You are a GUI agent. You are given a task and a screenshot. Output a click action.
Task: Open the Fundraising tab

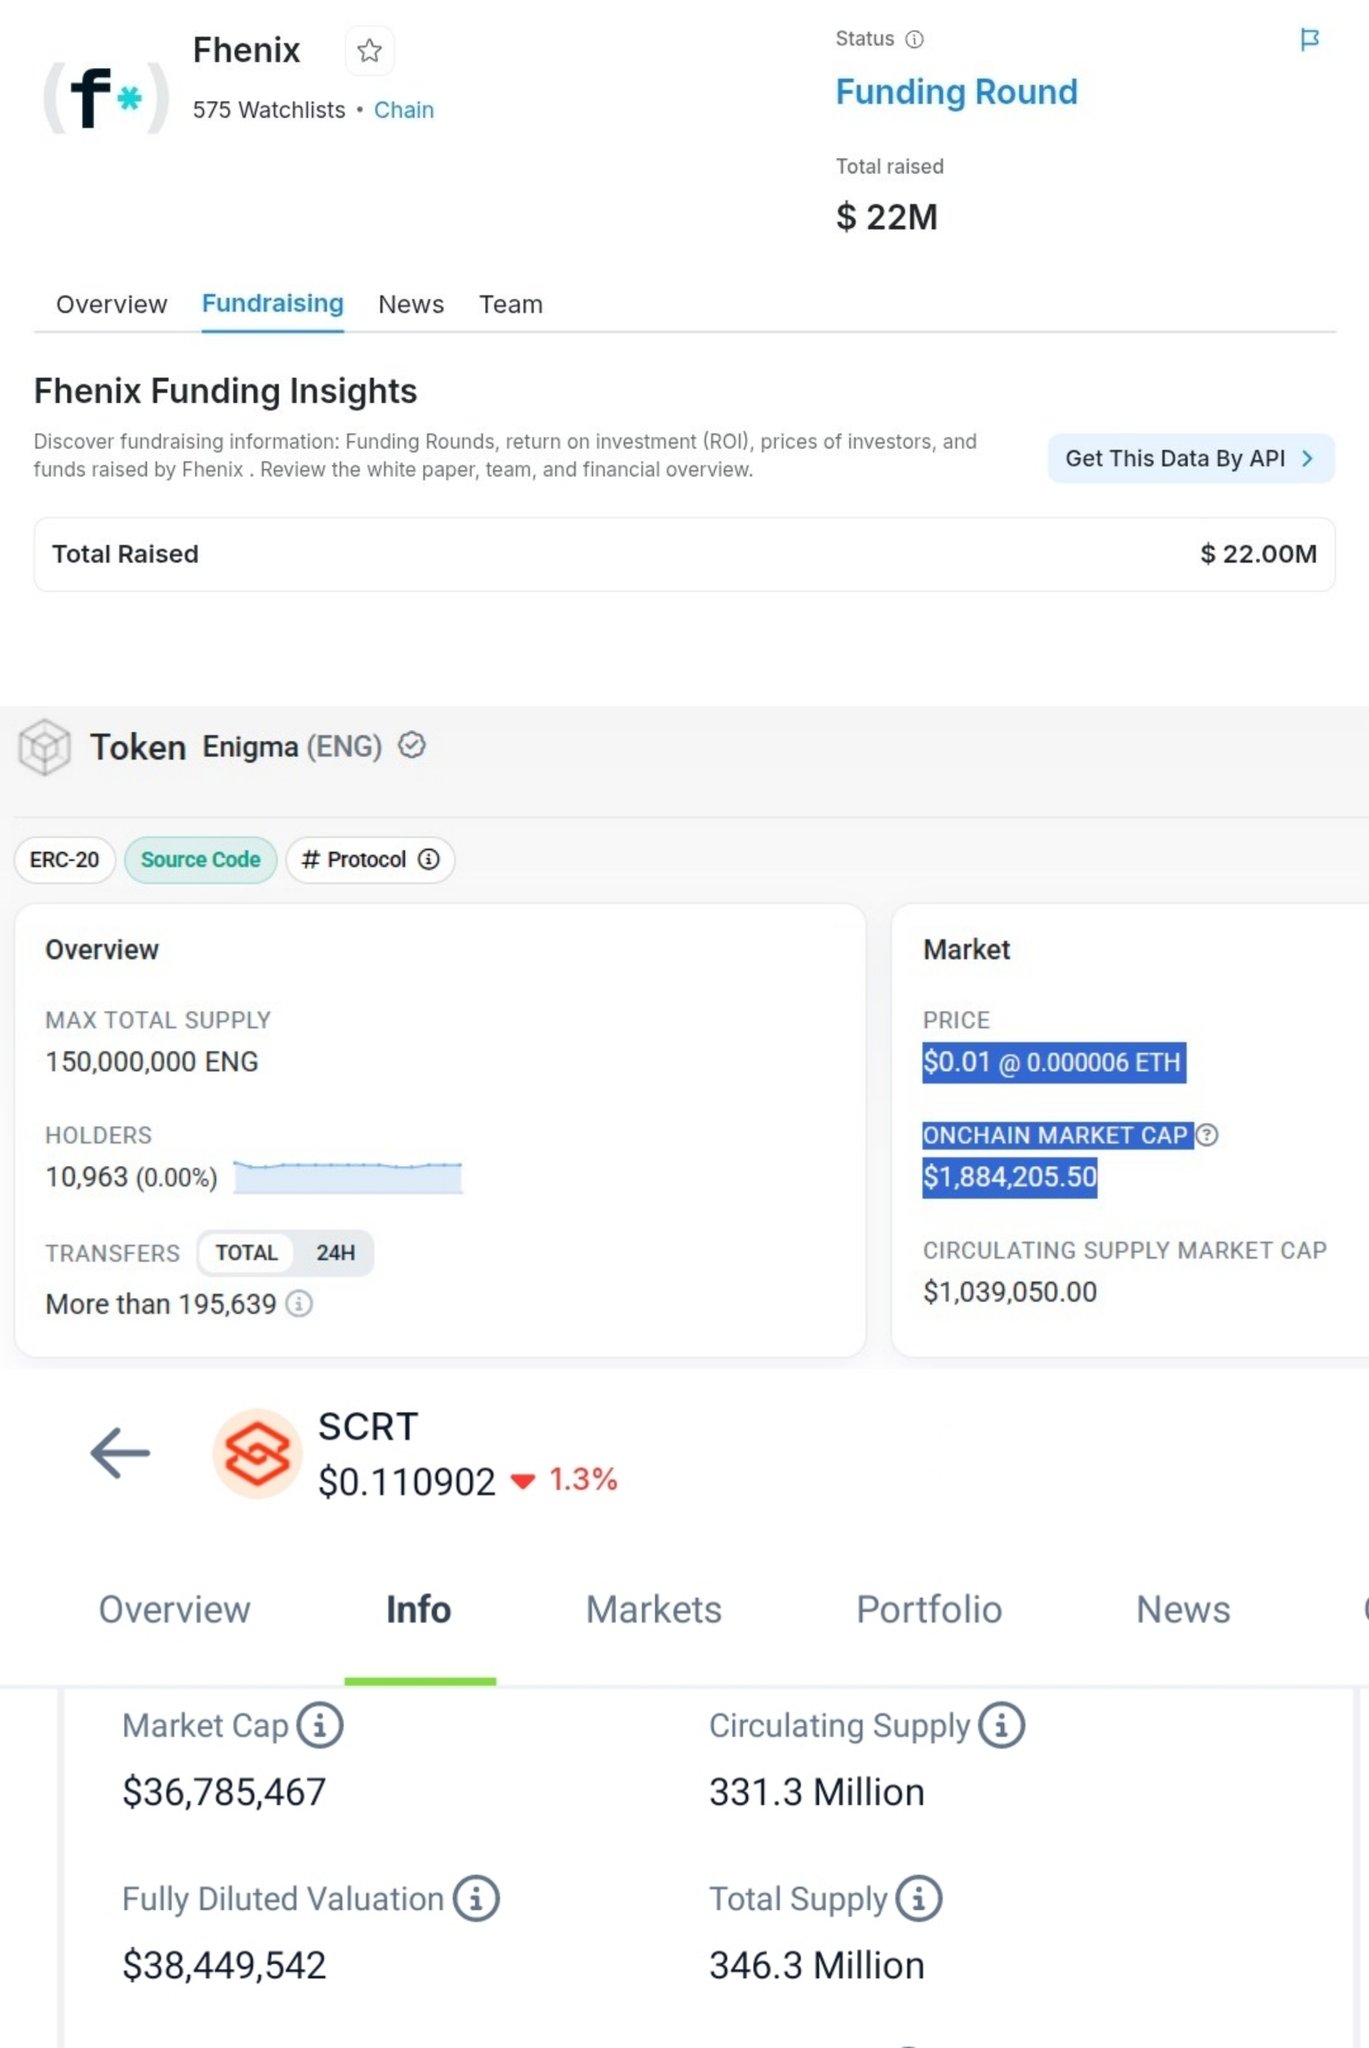click(272, 304)
